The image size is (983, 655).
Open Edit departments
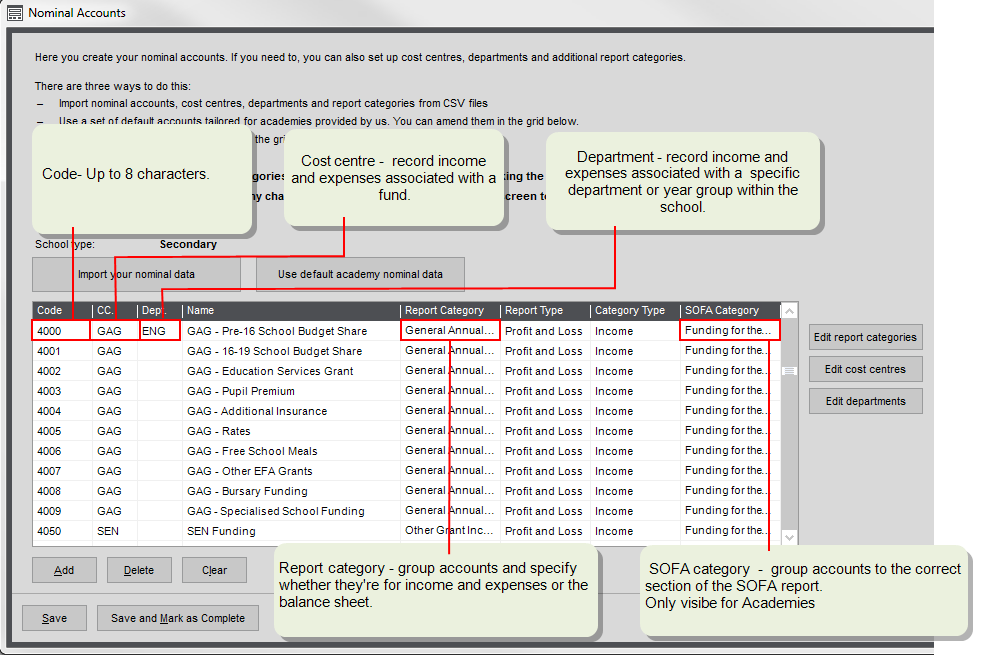865,401
